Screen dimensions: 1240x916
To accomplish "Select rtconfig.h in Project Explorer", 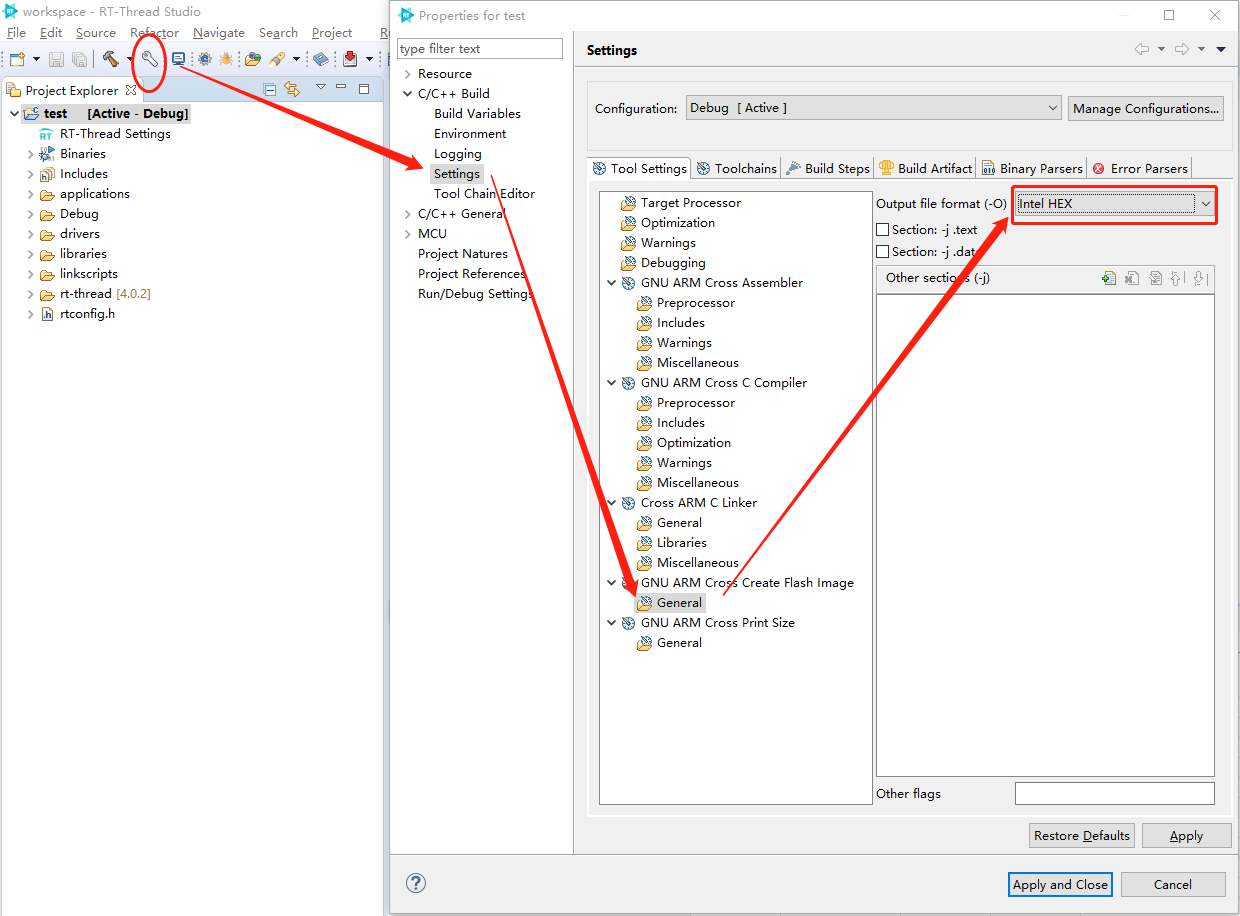I will [87, 314].
